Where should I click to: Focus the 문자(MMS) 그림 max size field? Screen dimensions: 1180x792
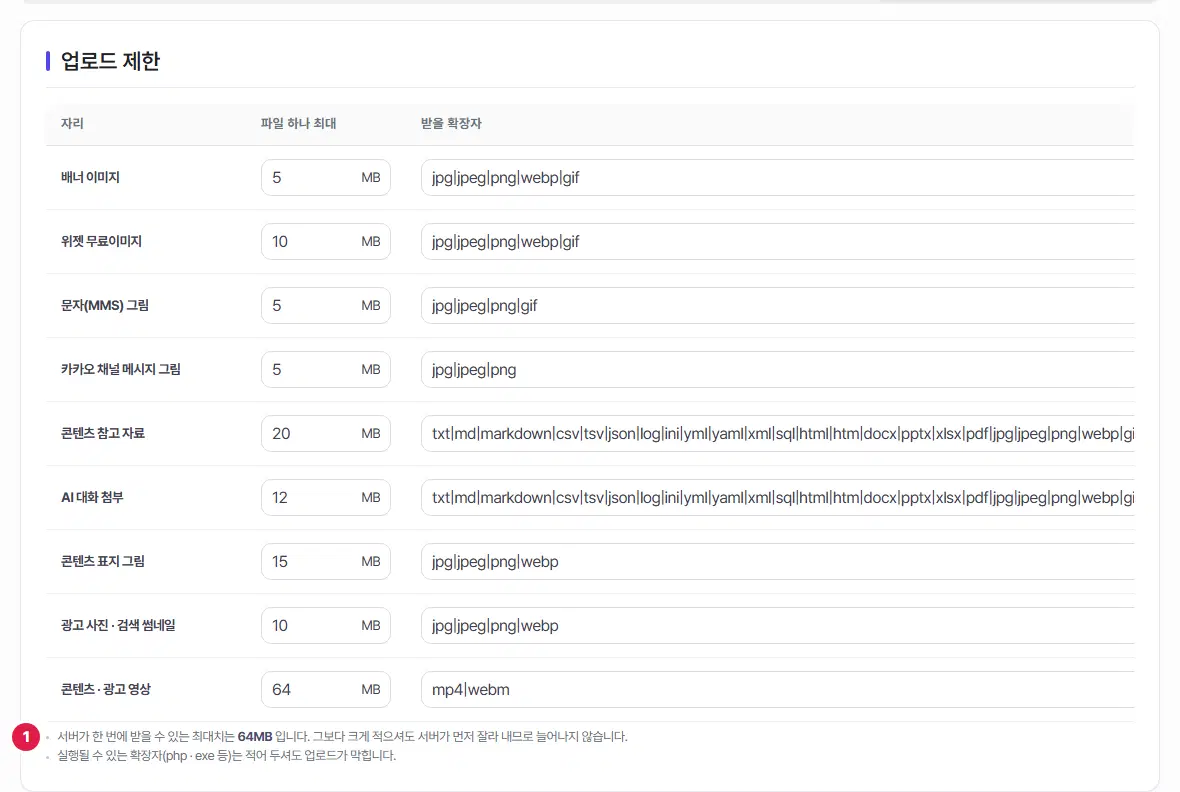click(x=325, y=306)
